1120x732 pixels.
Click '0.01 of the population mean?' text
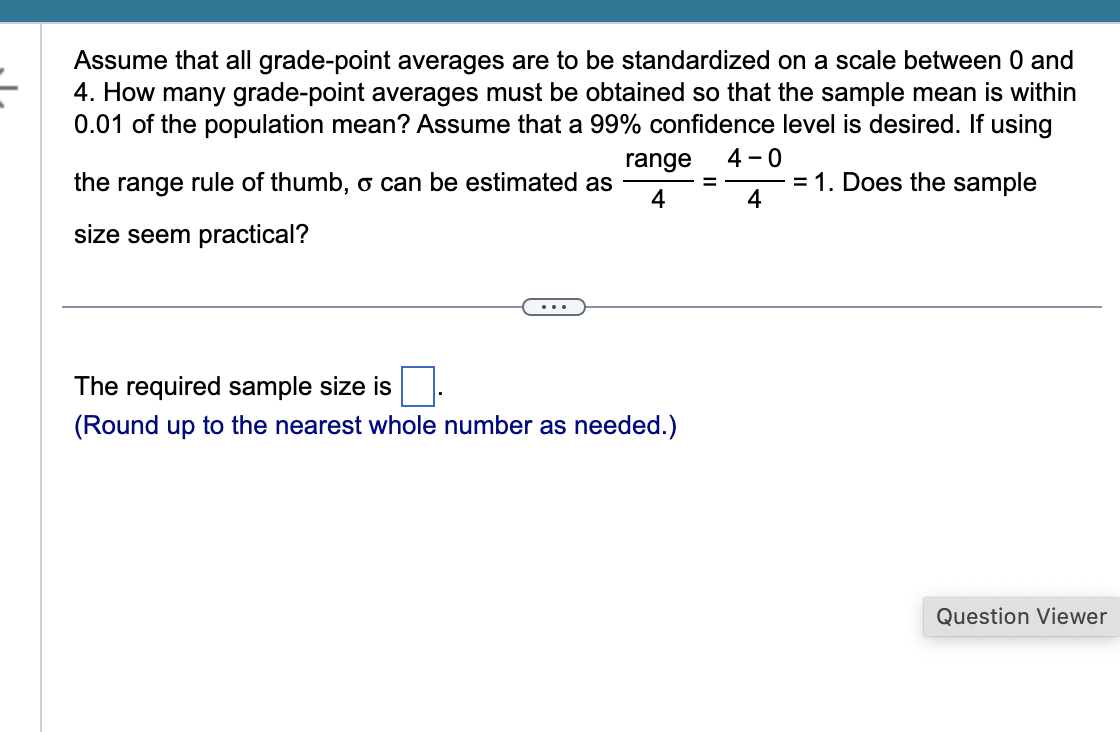[242, 124]
